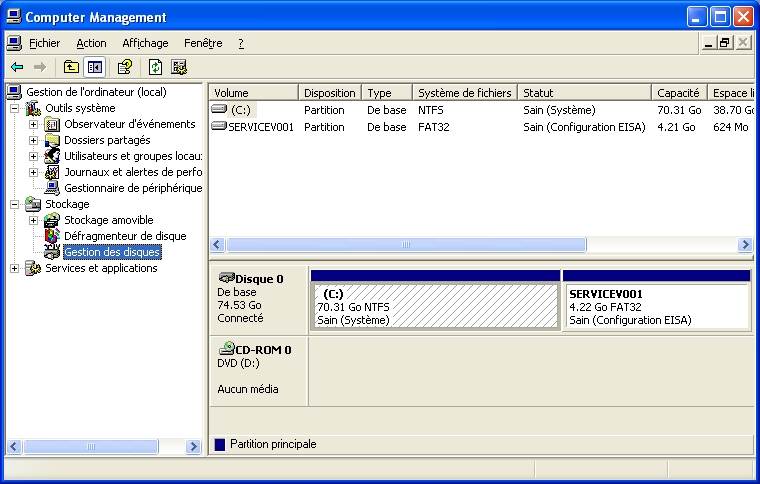Toggle the Show/Hide console tree button
The width and height of the screenshot is (760, 484).
point(94,67)
